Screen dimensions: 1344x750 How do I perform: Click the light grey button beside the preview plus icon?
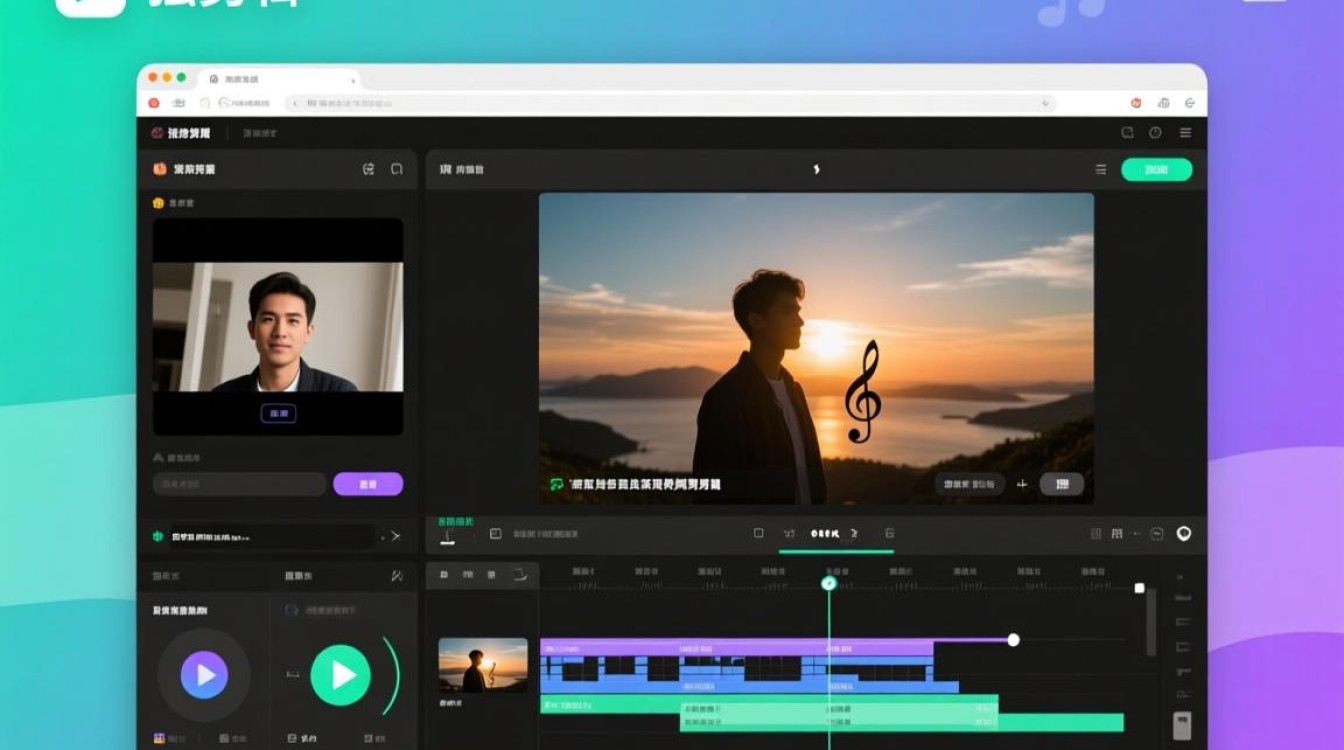point(1062,484)
